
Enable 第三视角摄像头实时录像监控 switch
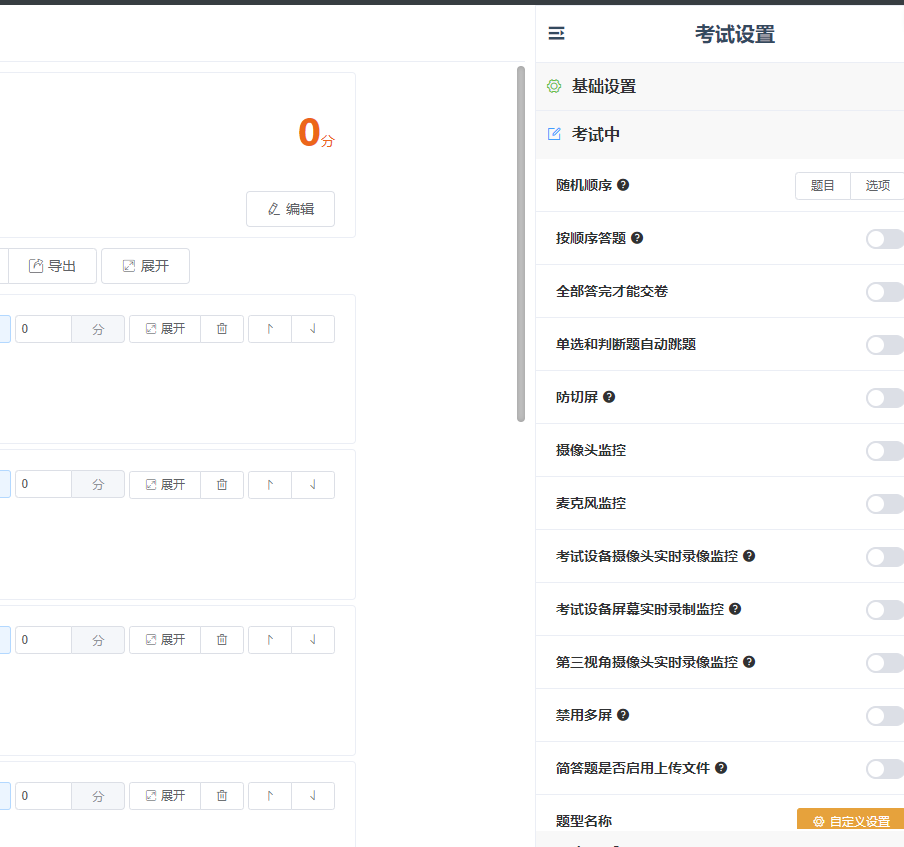885,663
